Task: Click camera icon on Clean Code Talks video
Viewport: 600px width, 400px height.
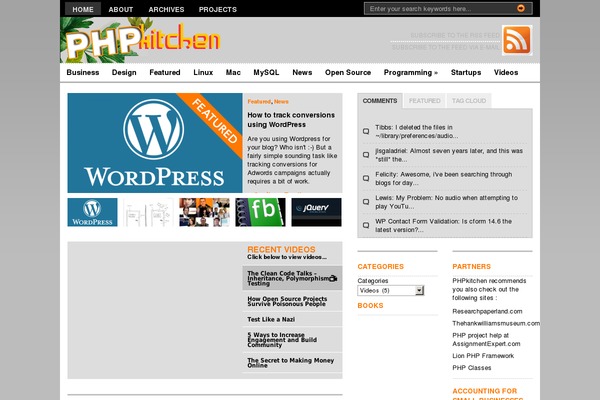Action: pyautogui.click(x=333, y=278)
